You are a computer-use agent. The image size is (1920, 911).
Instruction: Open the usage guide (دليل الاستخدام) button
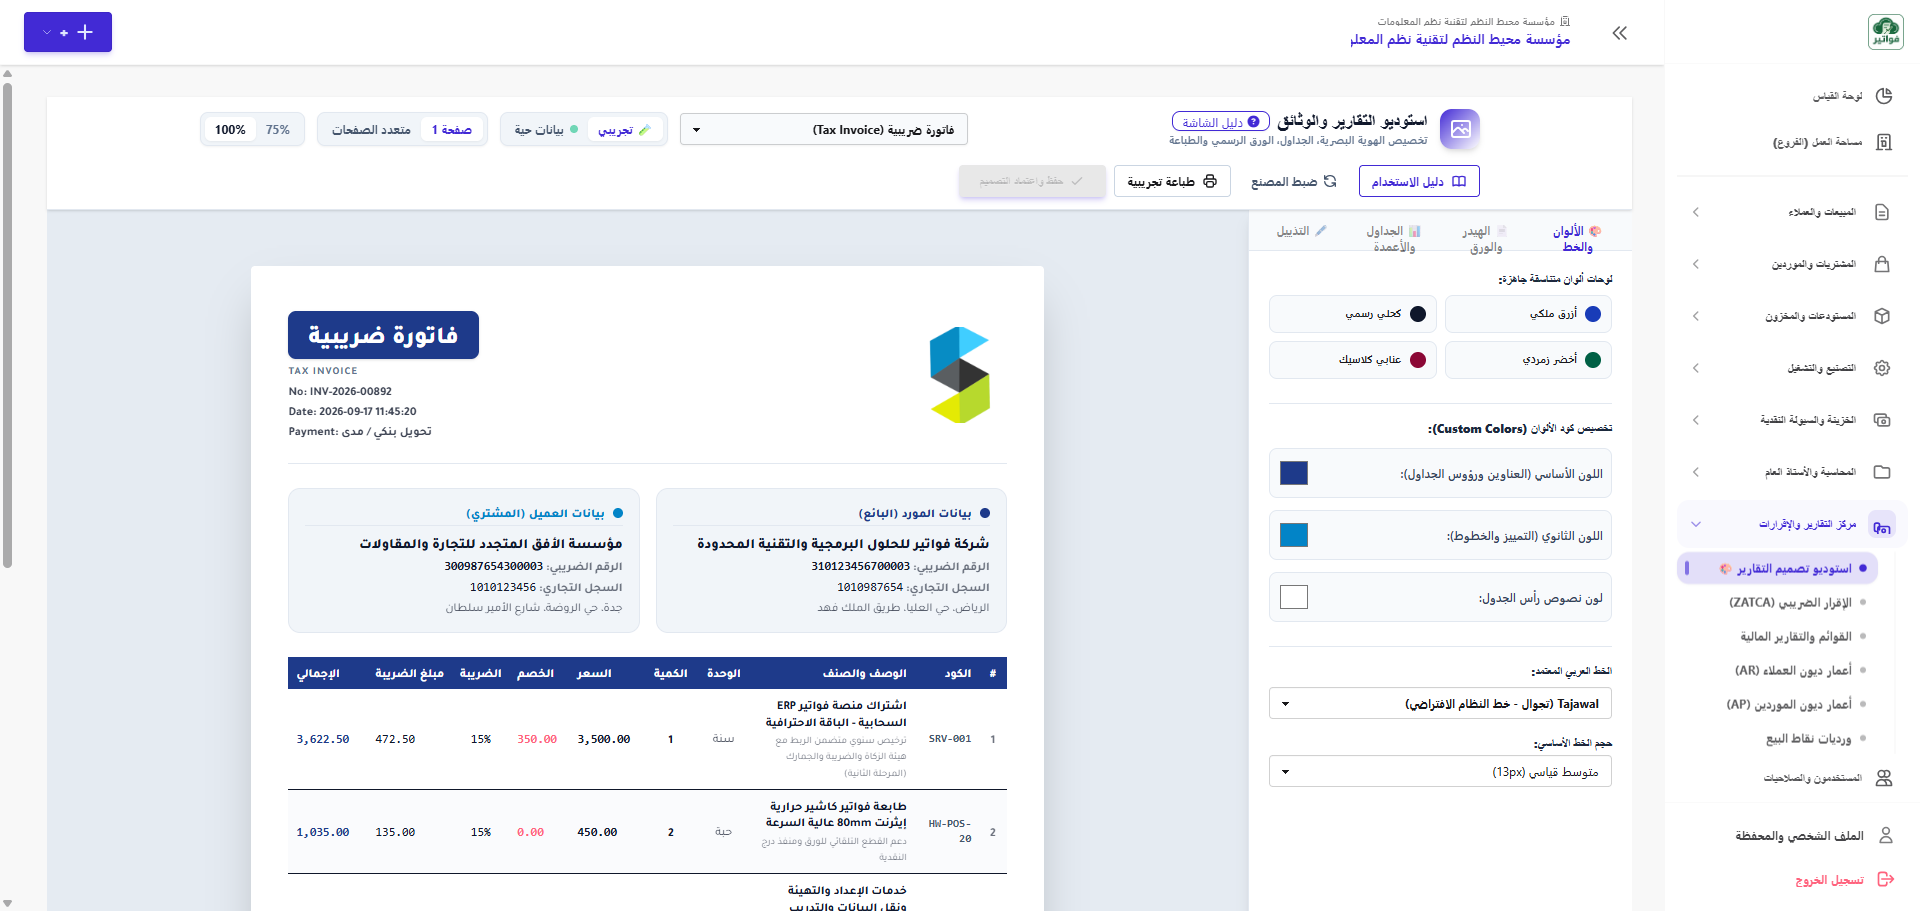click(1419, 181)
